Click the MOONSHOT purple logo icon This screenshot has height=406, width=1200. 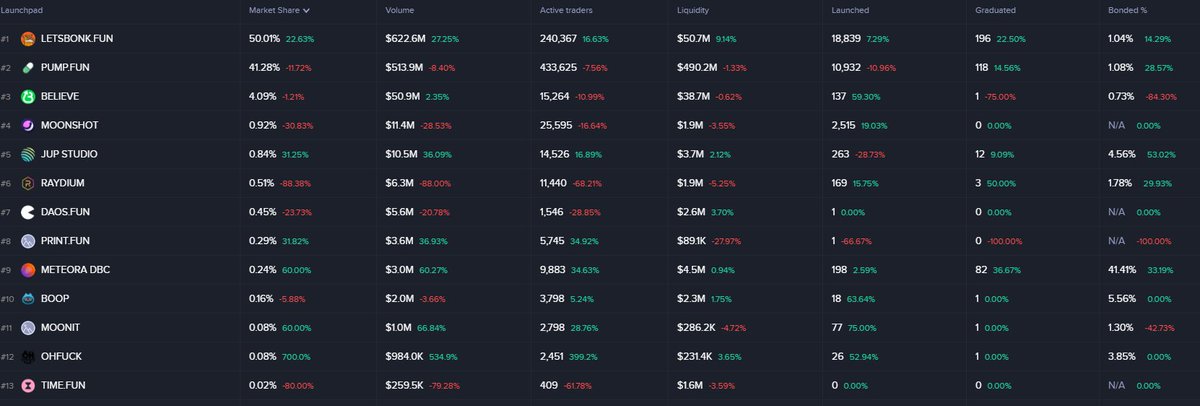[28, 126]
